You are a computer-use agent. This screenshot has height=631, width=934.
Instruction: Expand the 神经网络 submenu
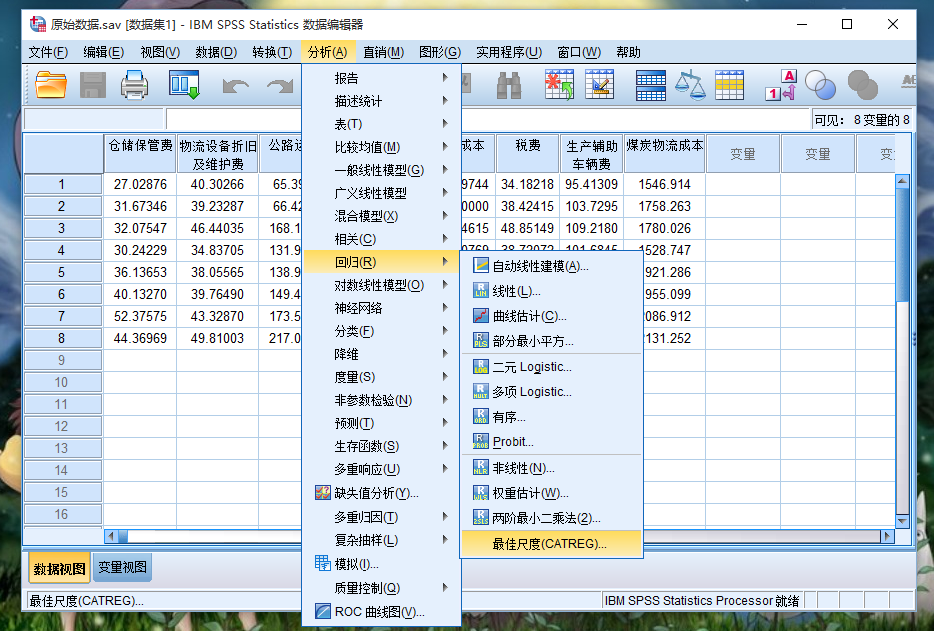[x=381, y=308]
